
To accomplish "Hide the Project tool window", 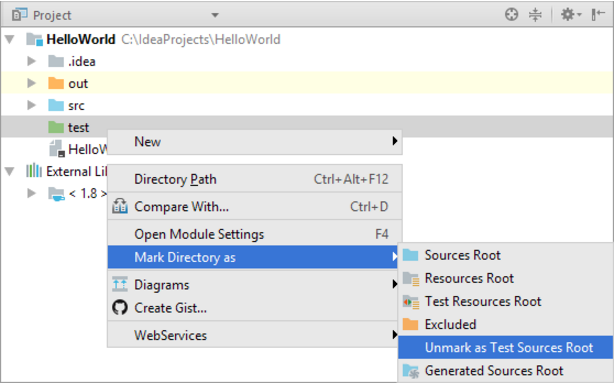I will tap(598, 15).
